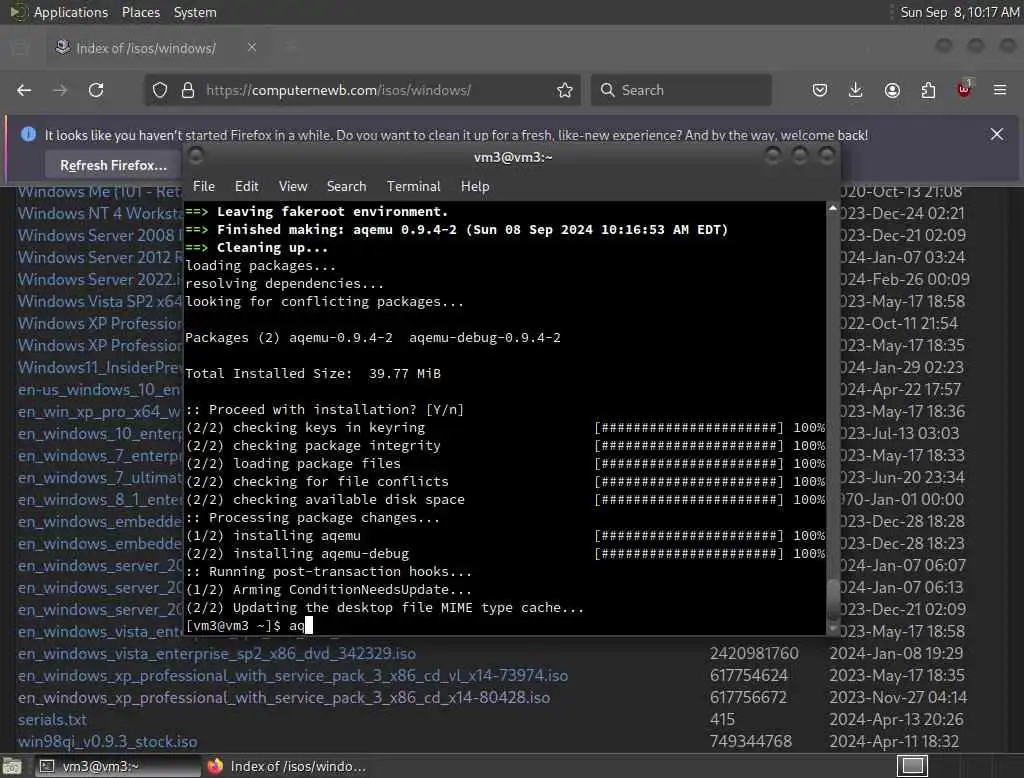Image resolution: width=1024 pixels, height=778 pixels.
Task: Open the Firefox downloads panel
Action: (x=856, y=90)
